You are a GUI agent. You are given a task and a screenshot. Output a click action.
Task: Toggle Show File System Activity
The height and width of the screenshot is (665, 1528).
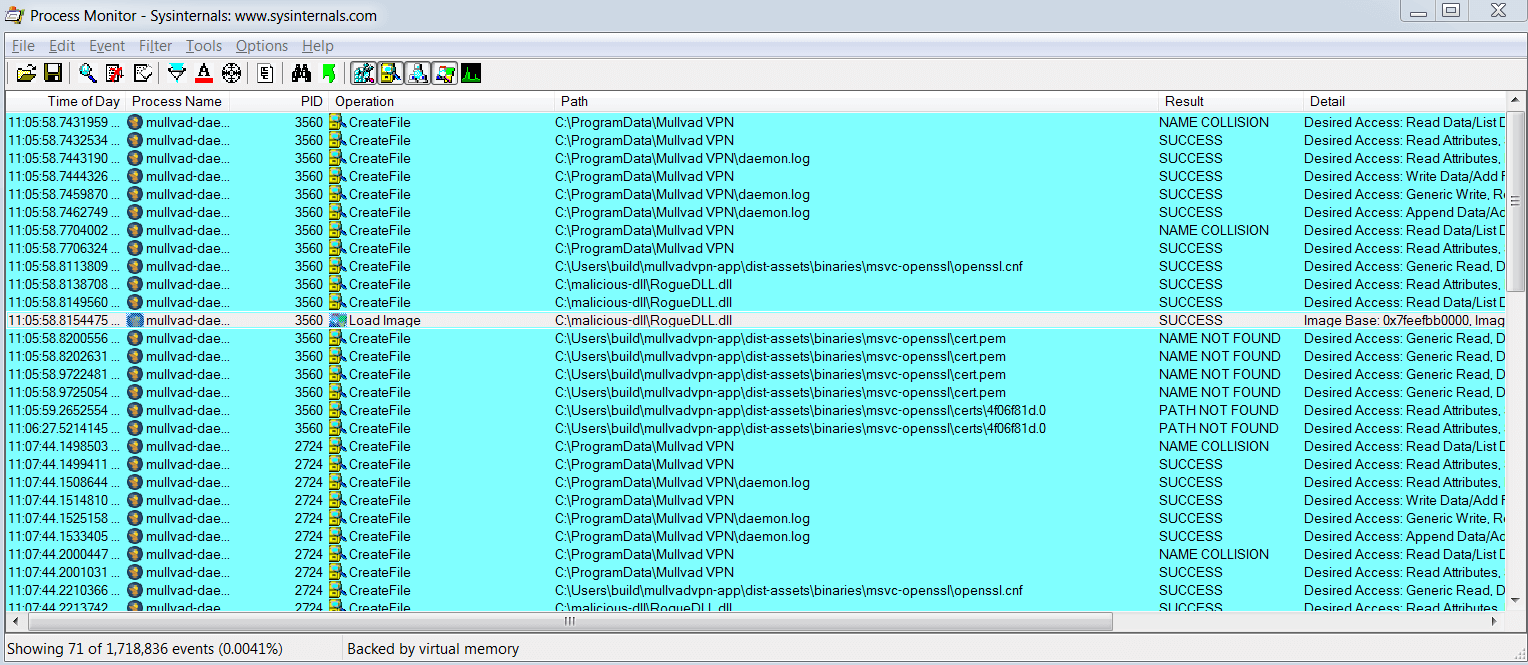pyautogui.click(x=390, y=73)
